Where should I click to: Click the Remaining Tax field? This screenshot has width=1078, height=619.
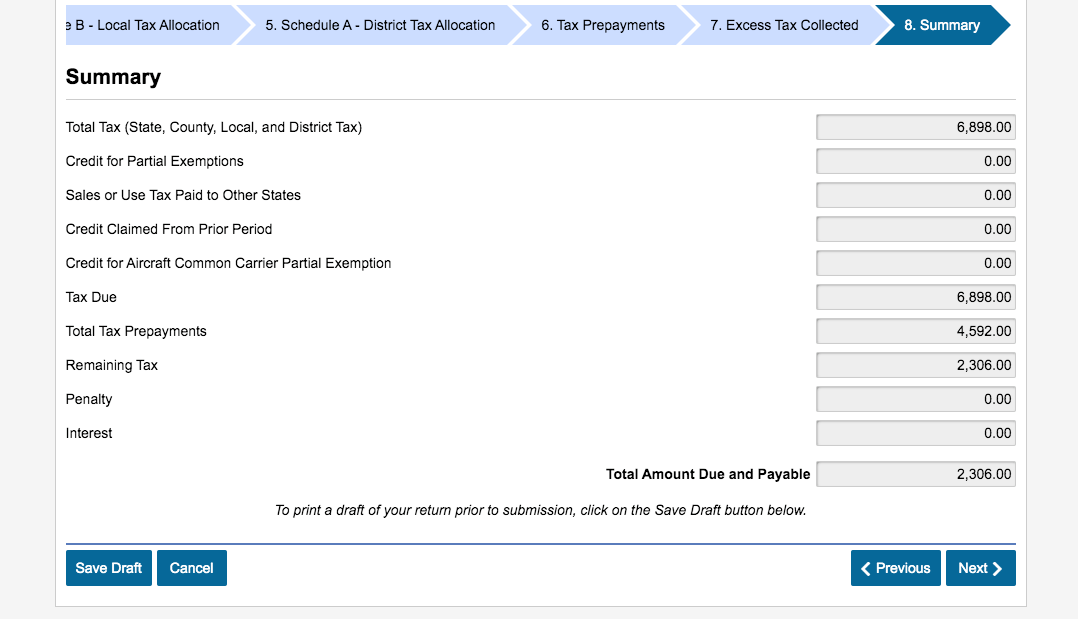pyautogui.click(x=915, y=365)
